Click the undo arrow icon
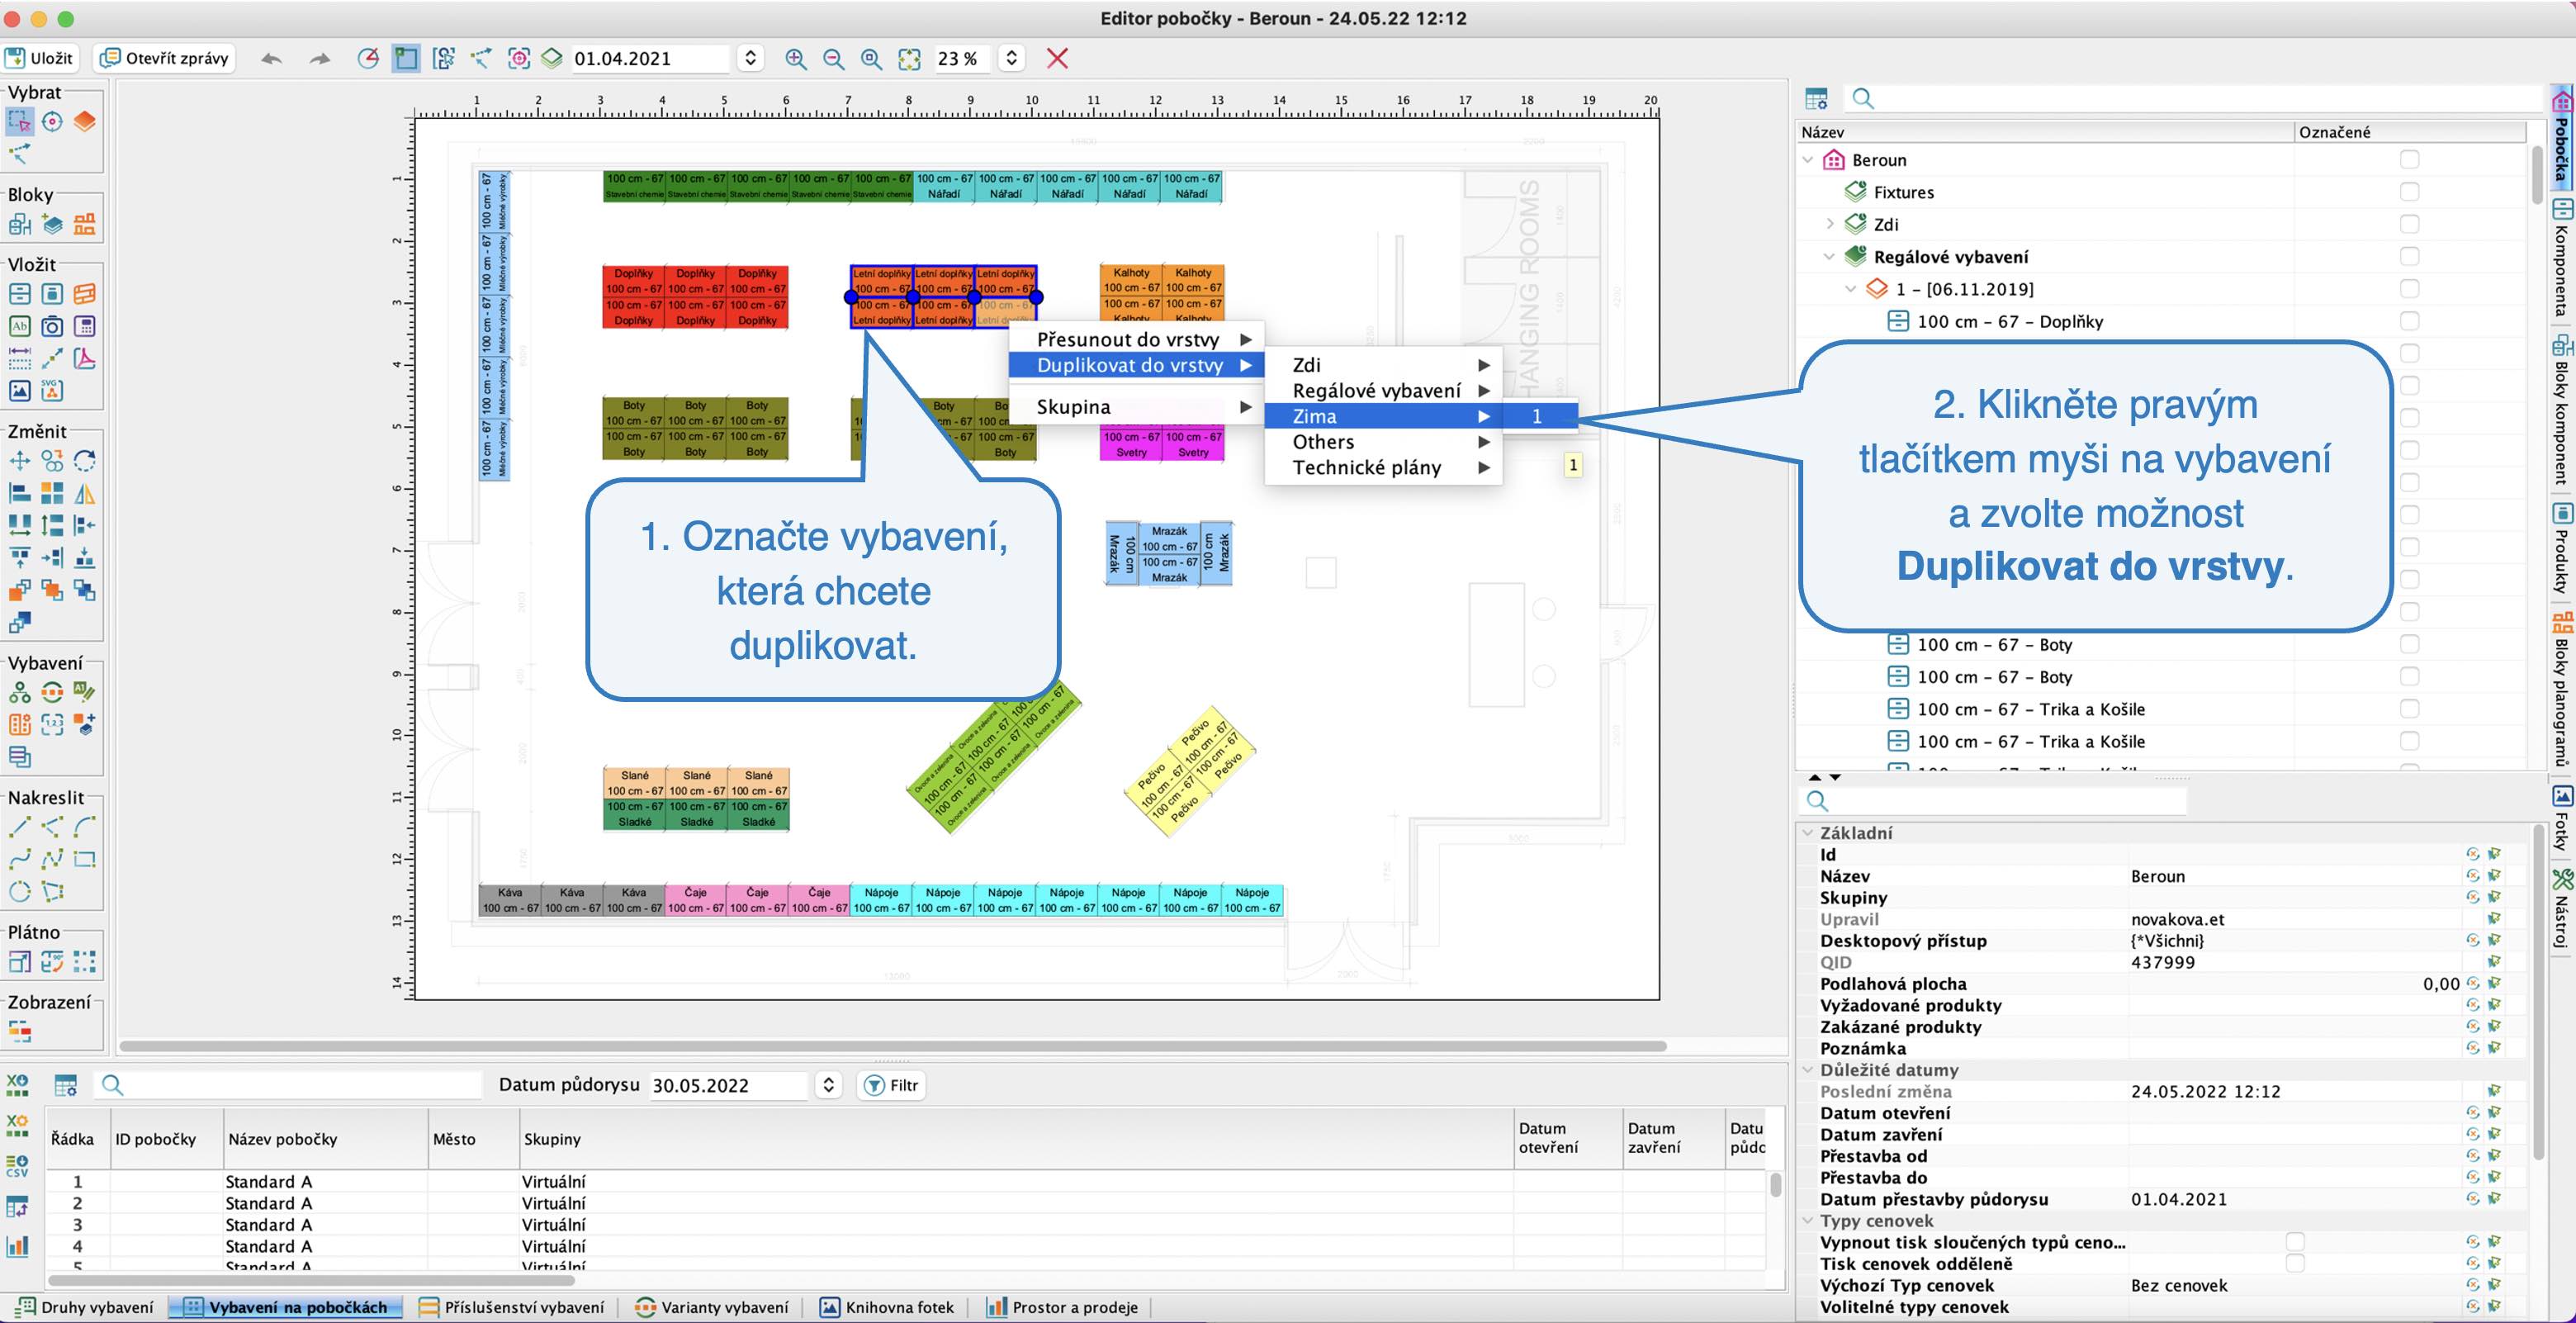 coord(271,59)
